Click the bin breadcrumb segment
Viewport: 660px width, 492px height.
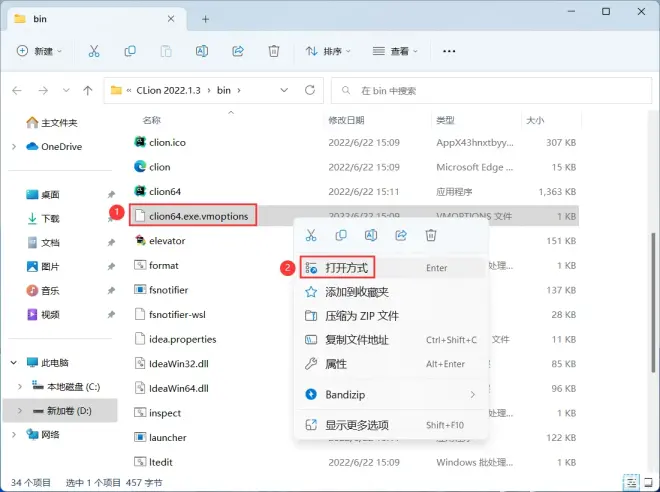pyautogui.click(x=224, y=90)
